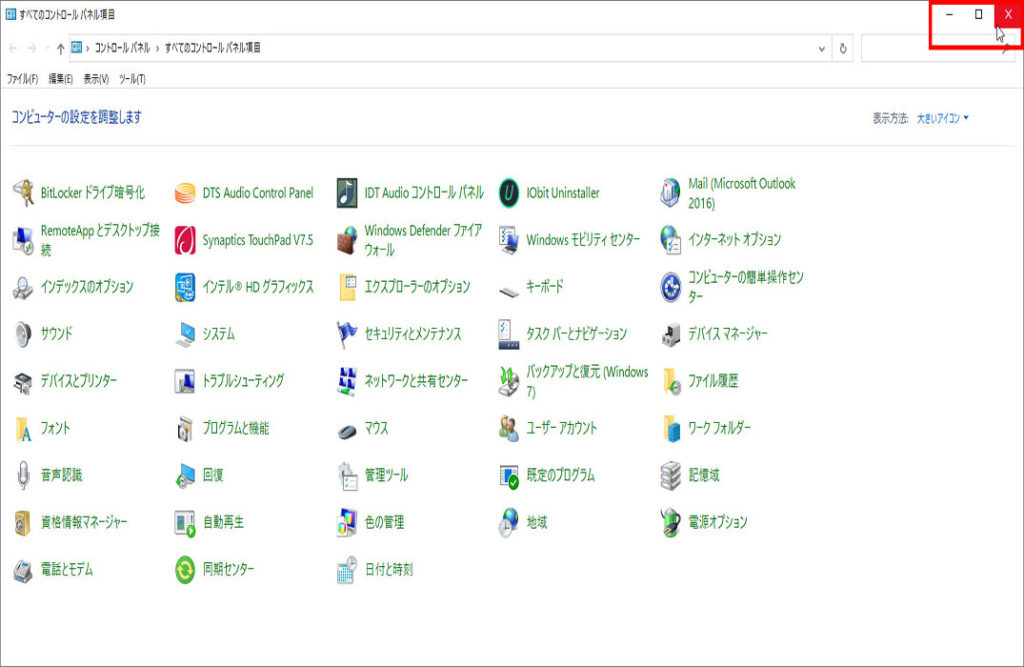This screenshot has width=1024, height=667.
Task: Select the Synaptics TouchPad V7.5 icon
Action: (185, 240)
